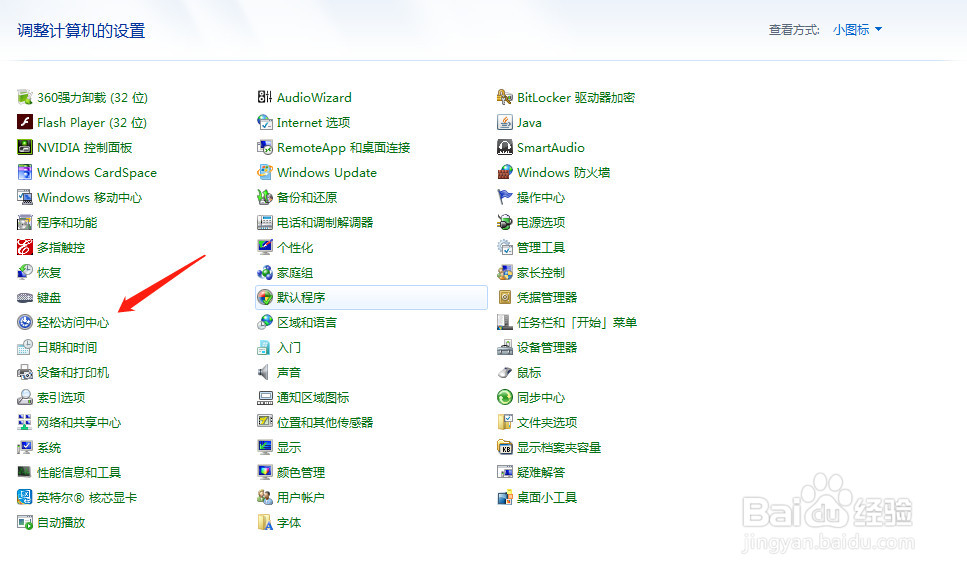Open the 家长控制 link
Viewport: 967px width, 576px height.
click(x=541, y=273)
